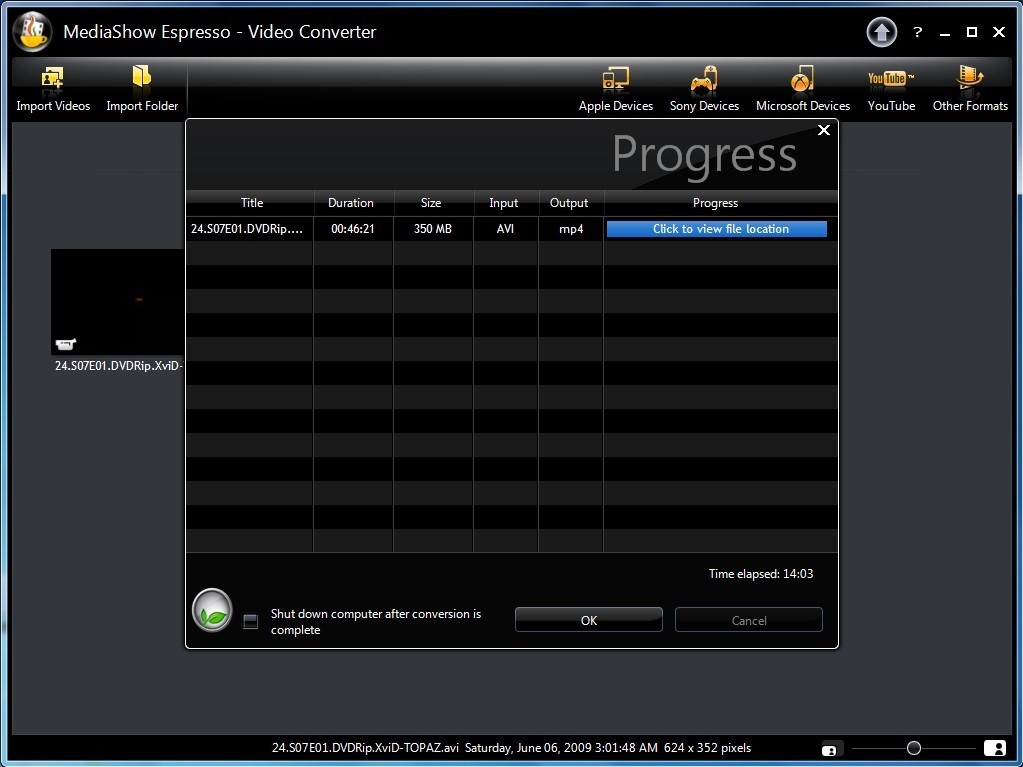Click the Title column header

click(x=251, y=203)
